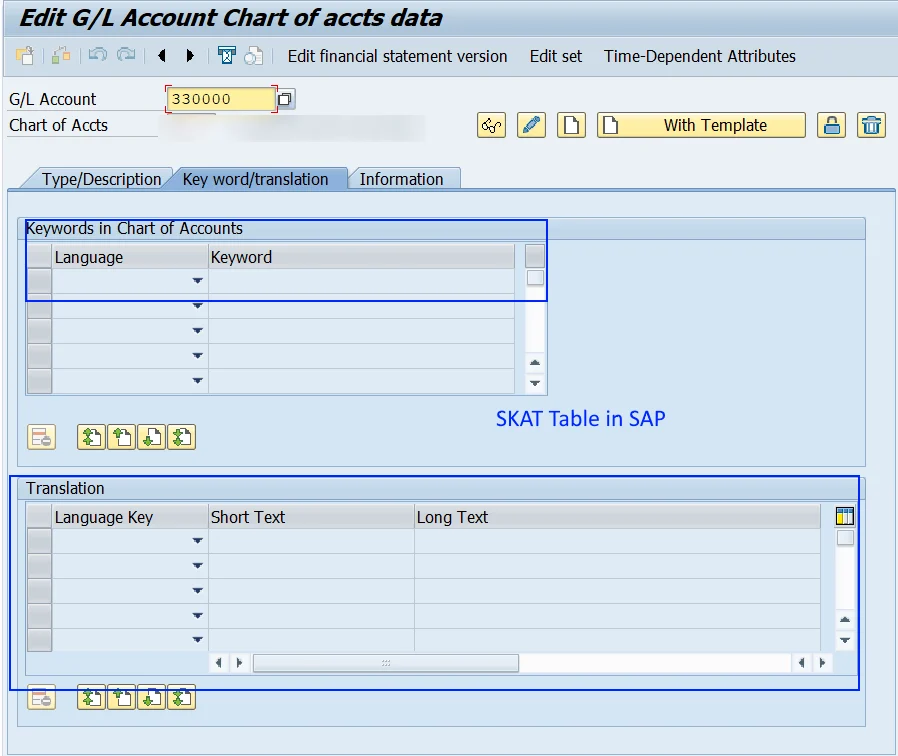Go to the next page of the Translation table
Image resolution: width=898 pixels, height=756 pixels.
coord(152,698)
